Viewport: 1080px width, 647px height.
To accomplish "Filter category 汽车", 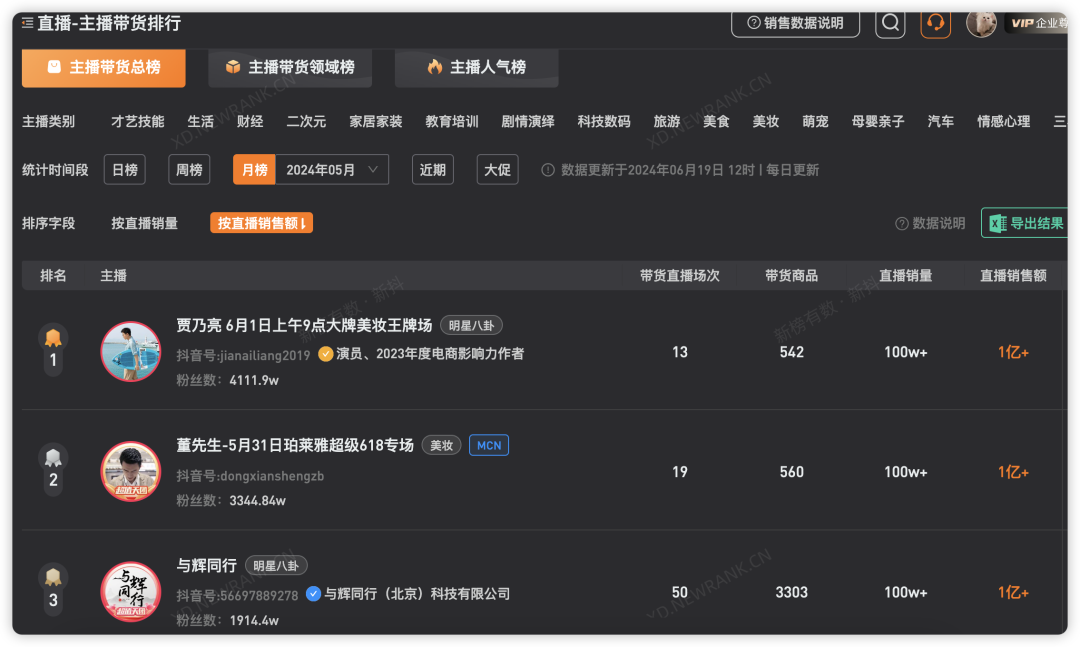I will [x=941, y=122].
